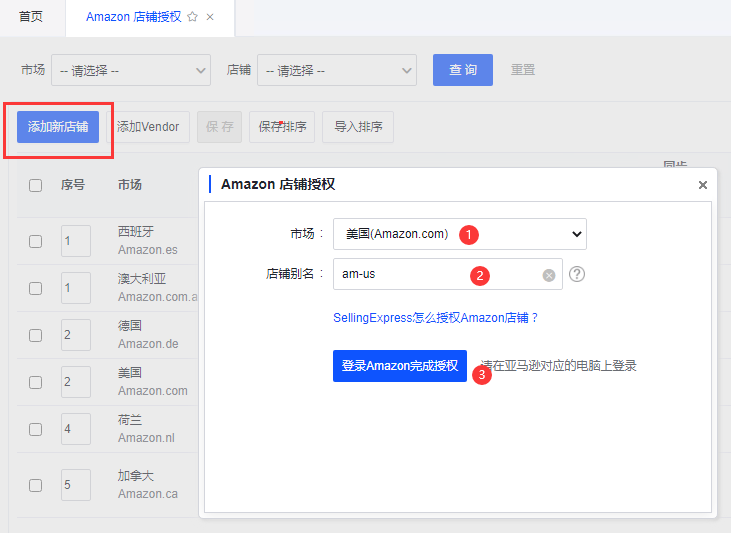Image resolution: width=731 pixels, height=533 pixels.
Task: Click the 保存排序 button
Action: [282, 127]
